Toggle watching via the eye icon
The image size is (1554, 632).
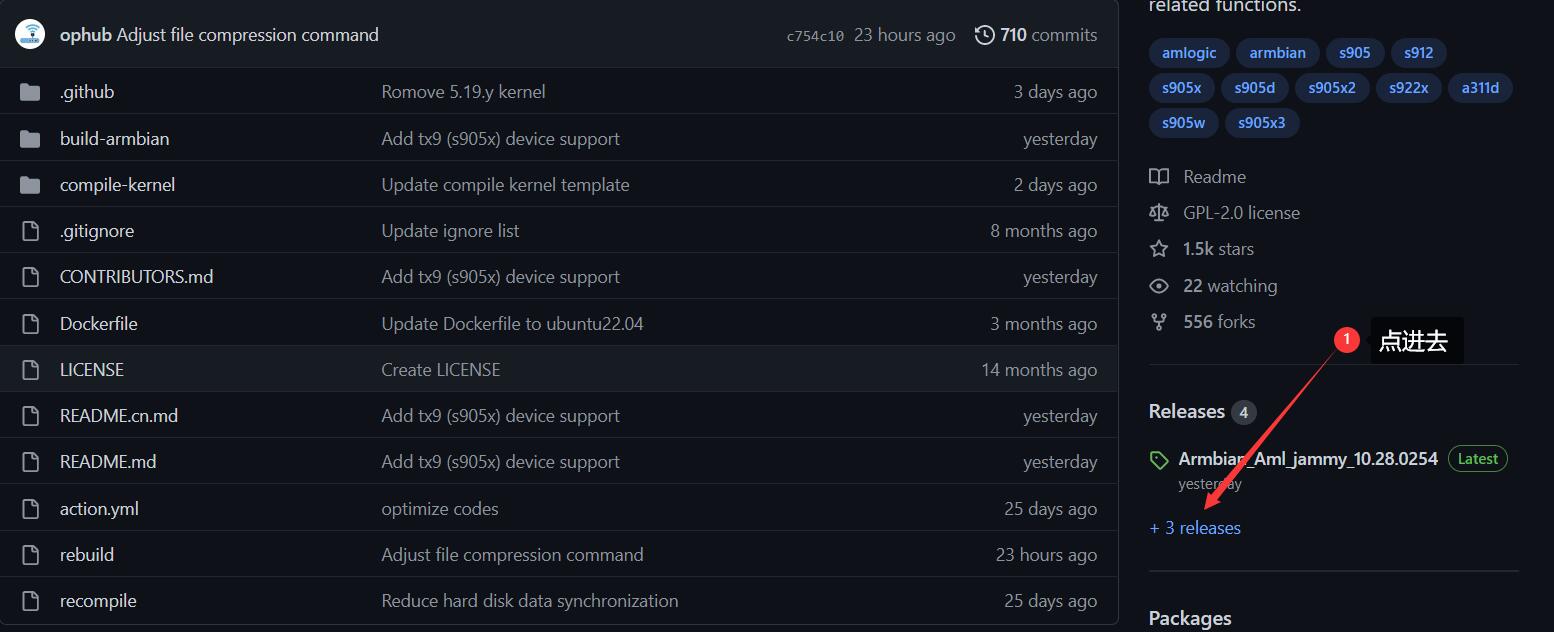click(1159, 285)
